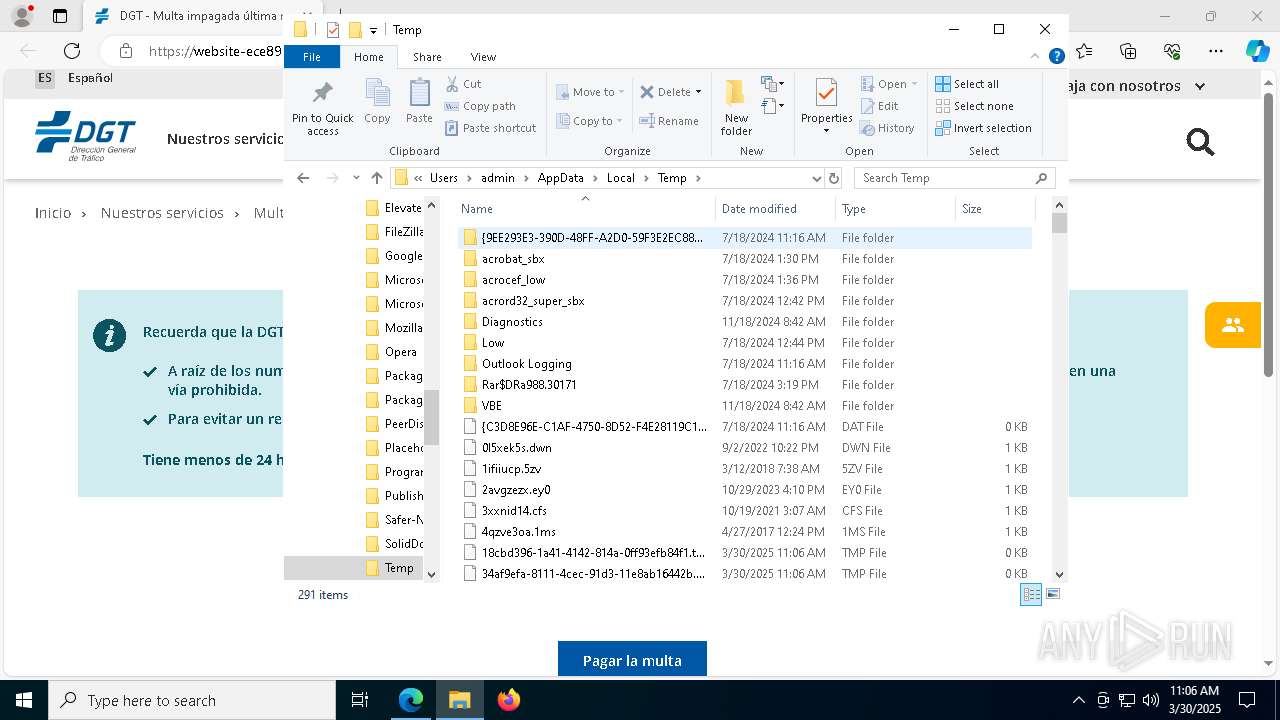Open the View ribbon tab
This screenshot has width=1280, height=720.
[x=483, y=57]
